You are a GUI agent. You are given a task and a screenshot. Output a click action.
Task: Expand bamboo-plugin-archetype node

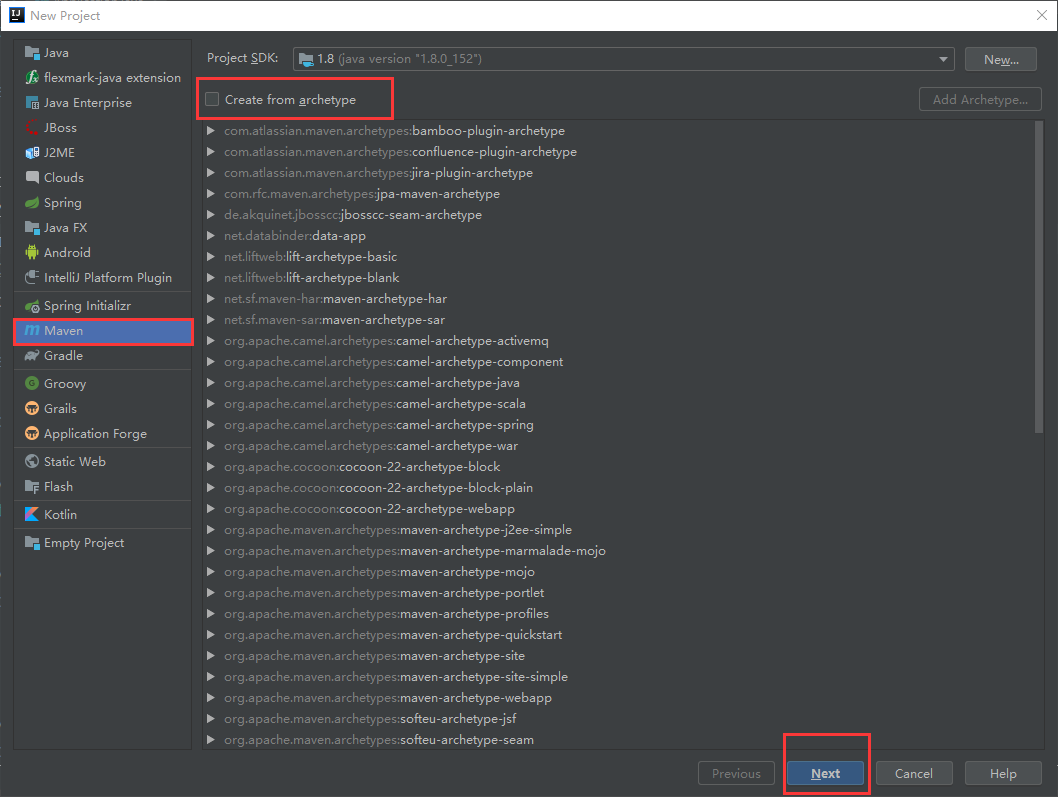click(x=211, y=131)
